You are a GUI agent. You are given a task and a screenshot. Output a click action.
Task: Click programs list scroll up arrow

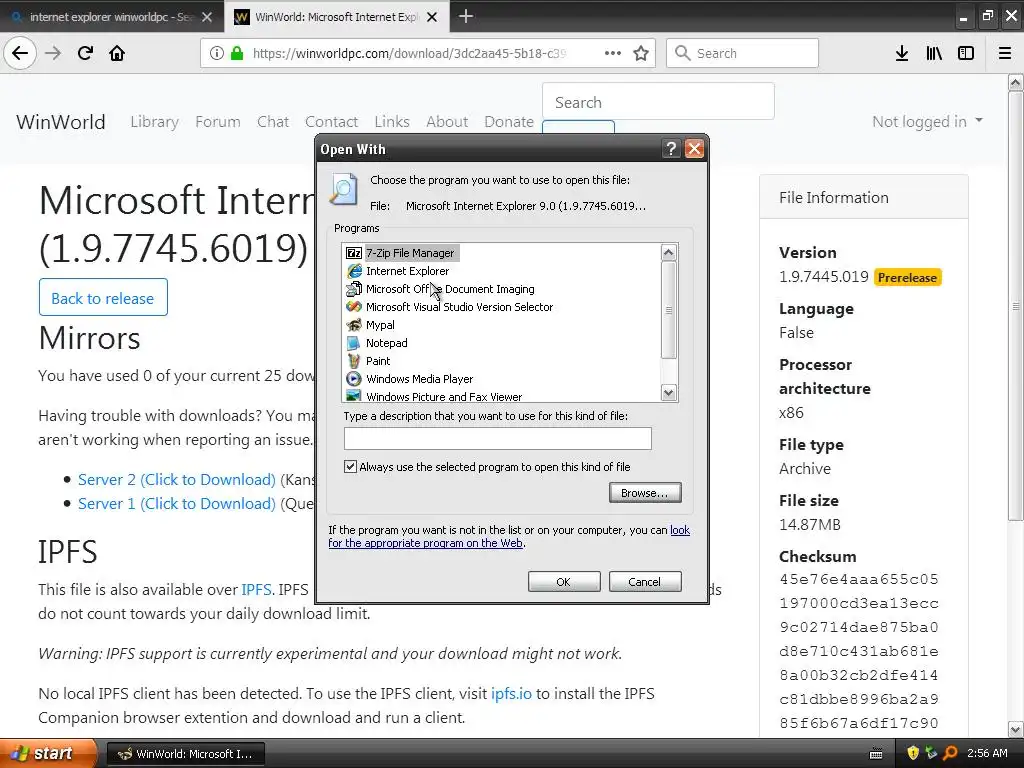[669, 252]
